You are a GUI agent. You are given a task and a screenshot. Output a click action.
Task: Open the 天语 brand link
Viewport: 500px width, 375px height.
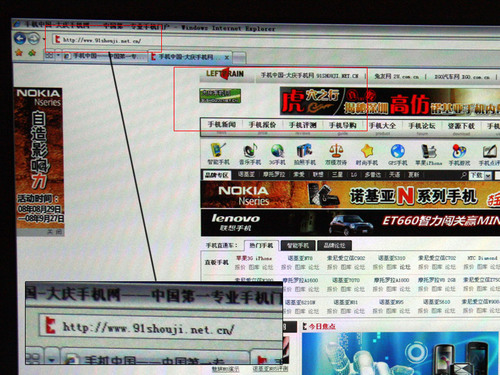[x=394, y=175]
